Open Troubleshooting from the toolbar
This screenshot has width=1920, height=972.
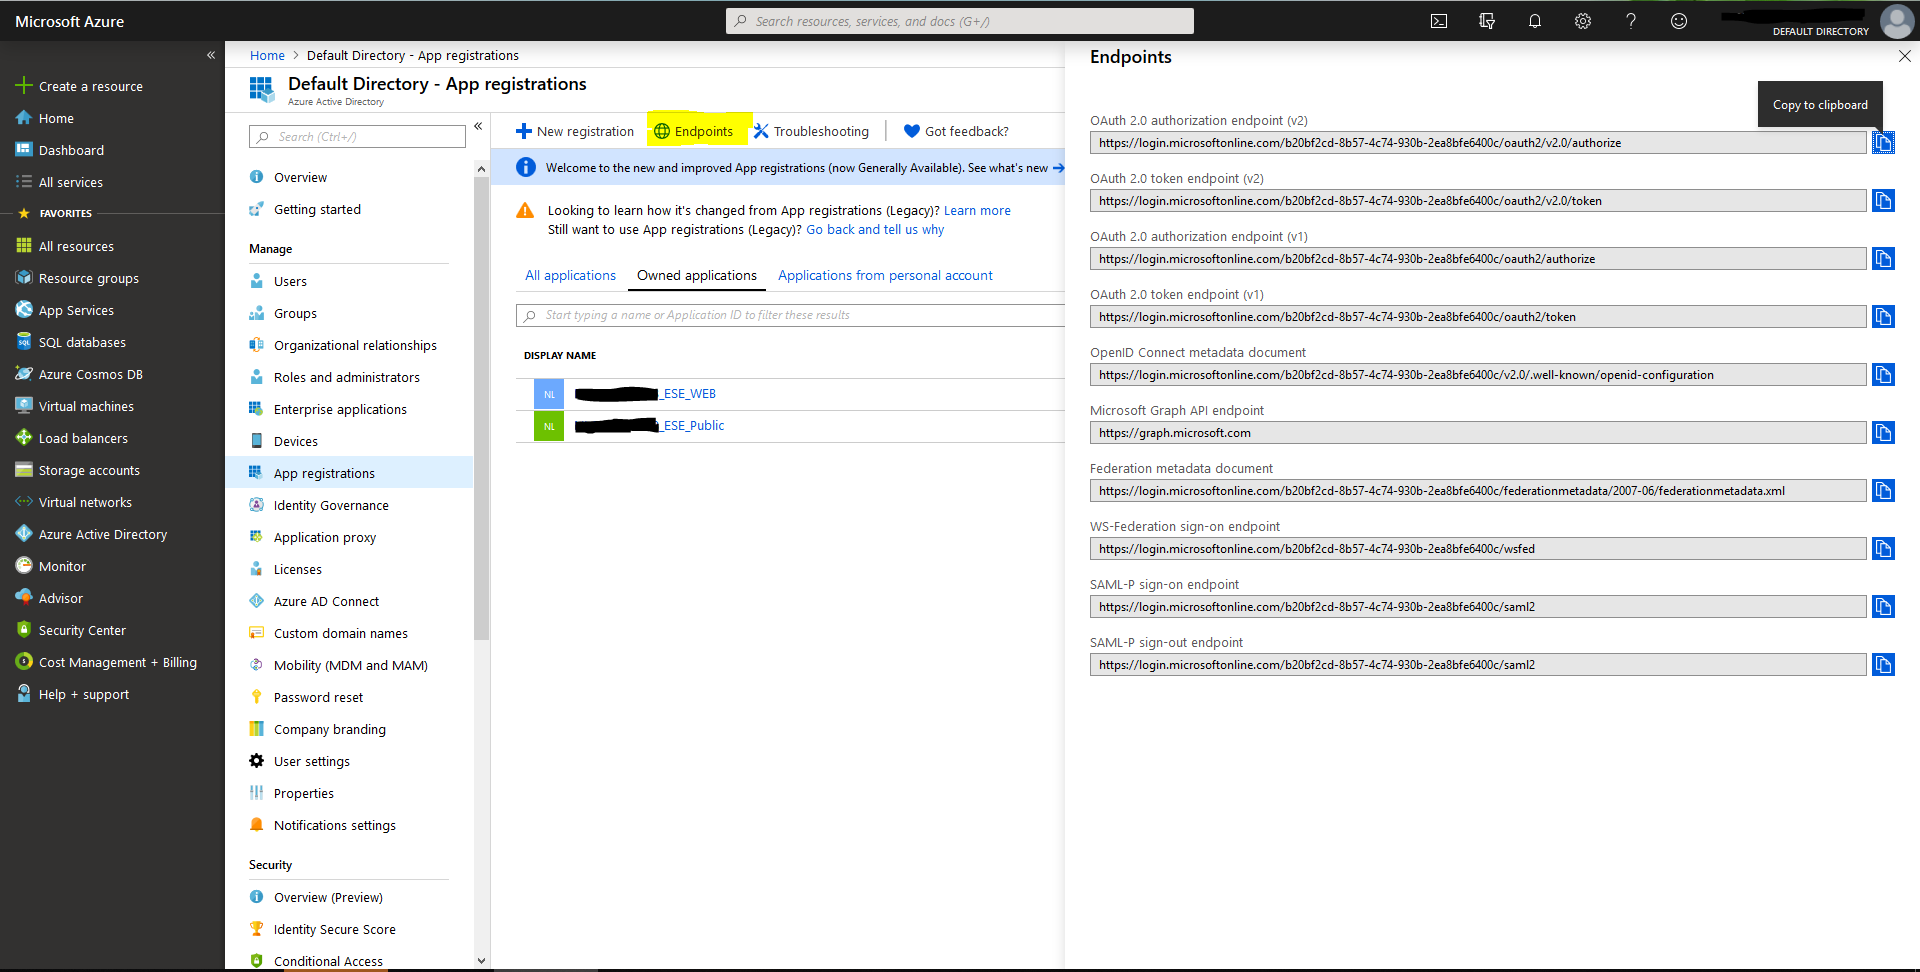click(811, 131)
